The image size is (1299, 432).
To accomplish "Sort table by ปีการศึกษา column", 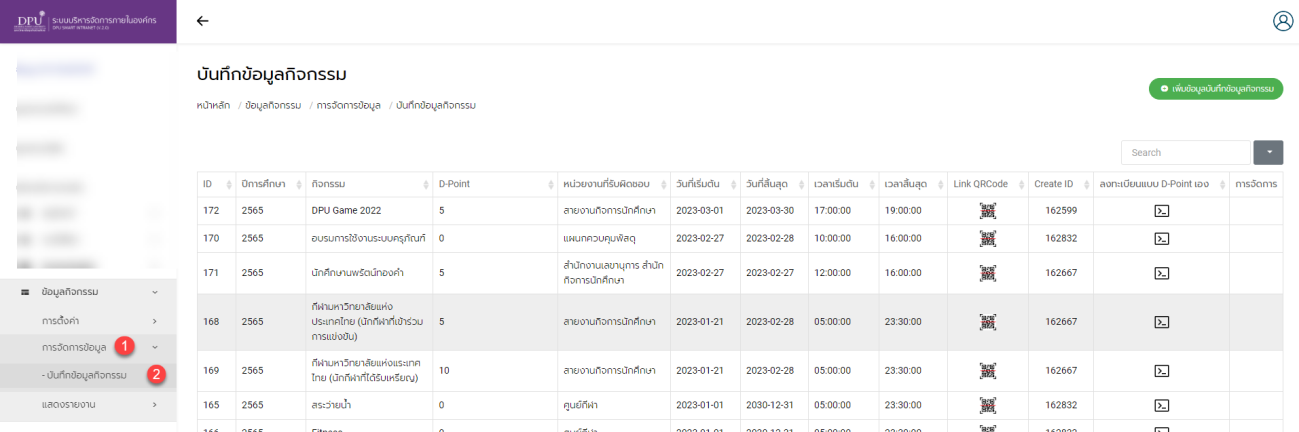I will pos(270,184).
